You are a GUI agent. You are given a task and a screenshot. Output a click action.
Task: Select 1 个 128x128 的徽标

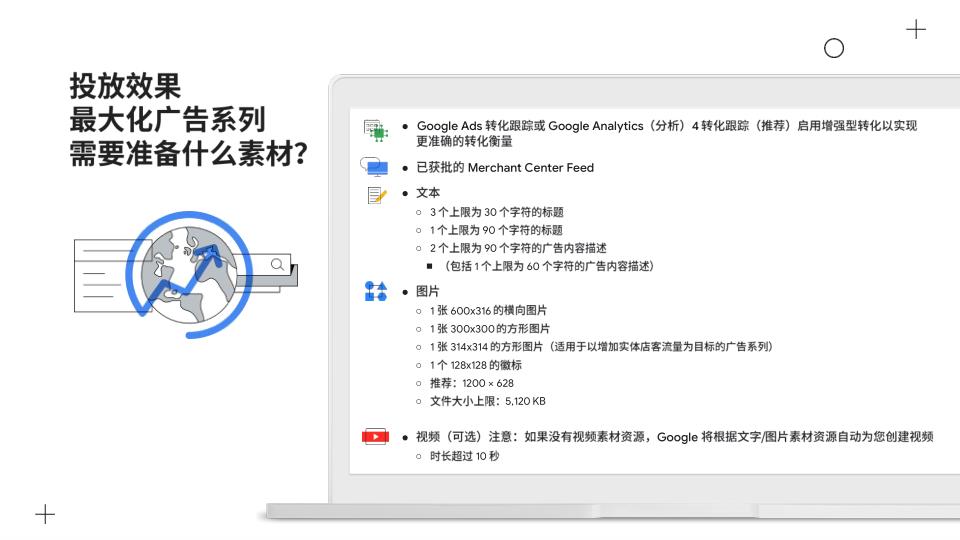(x=476, y=365)
